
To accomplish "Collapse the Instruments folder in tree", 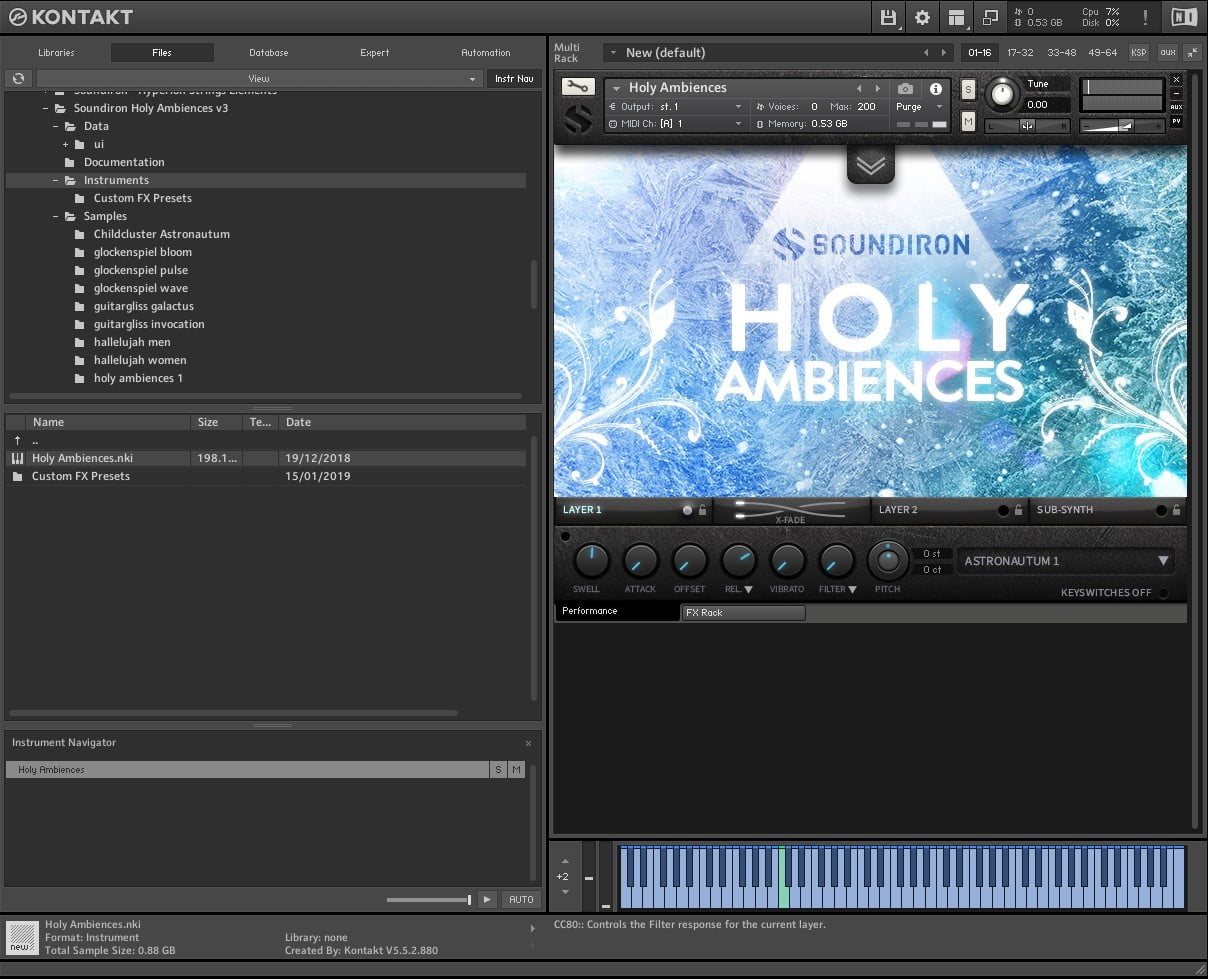I will click(57, 180).
